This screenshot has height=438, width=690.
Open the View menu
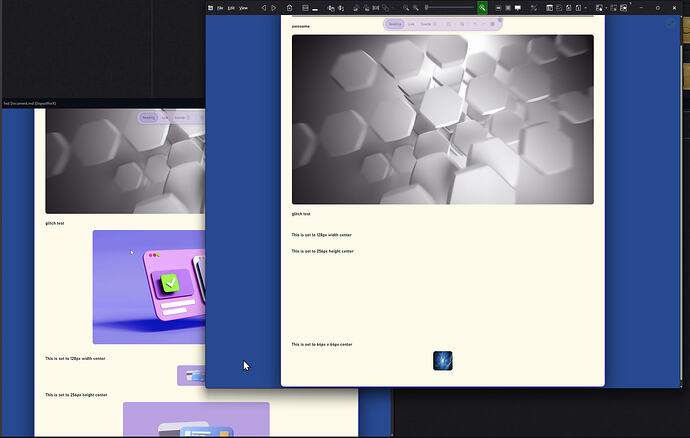pos(243,8)
